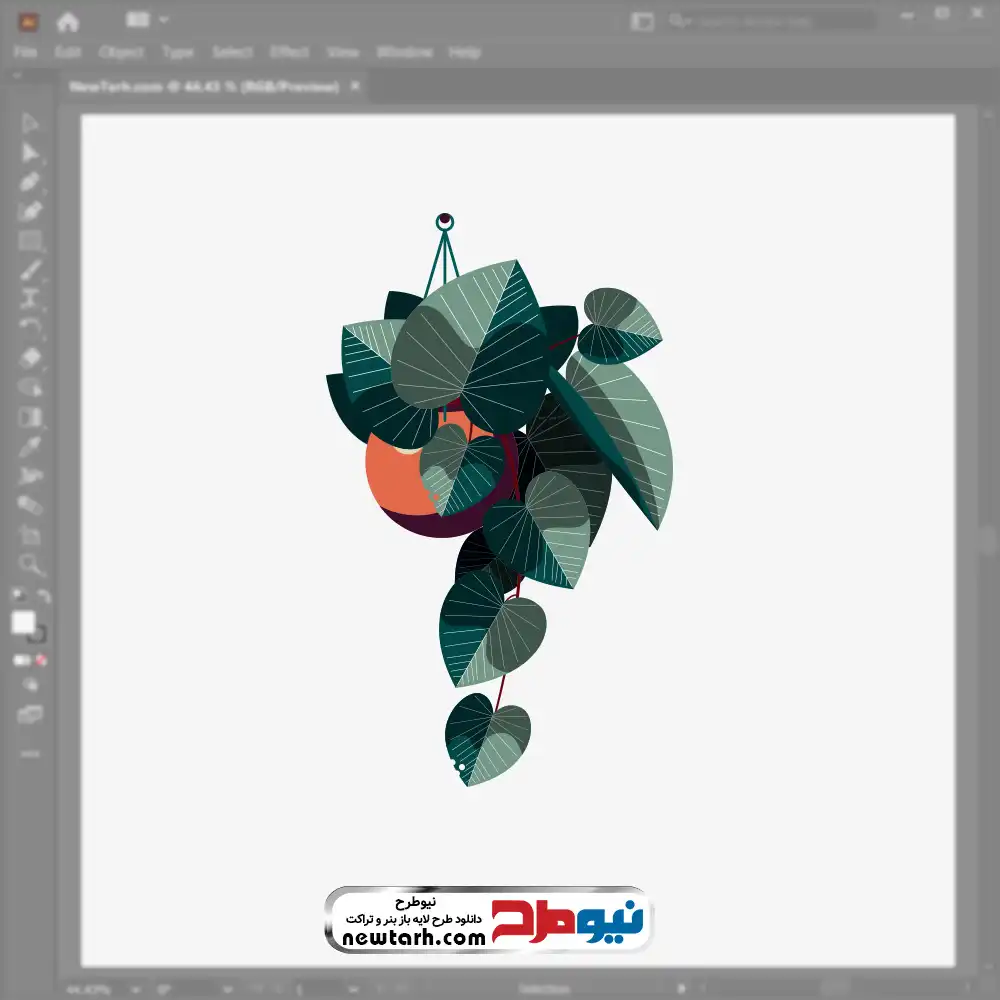Set the color to None
Image resolution: width=1000 pixels, height=1000 pixels.
point(42,660)
